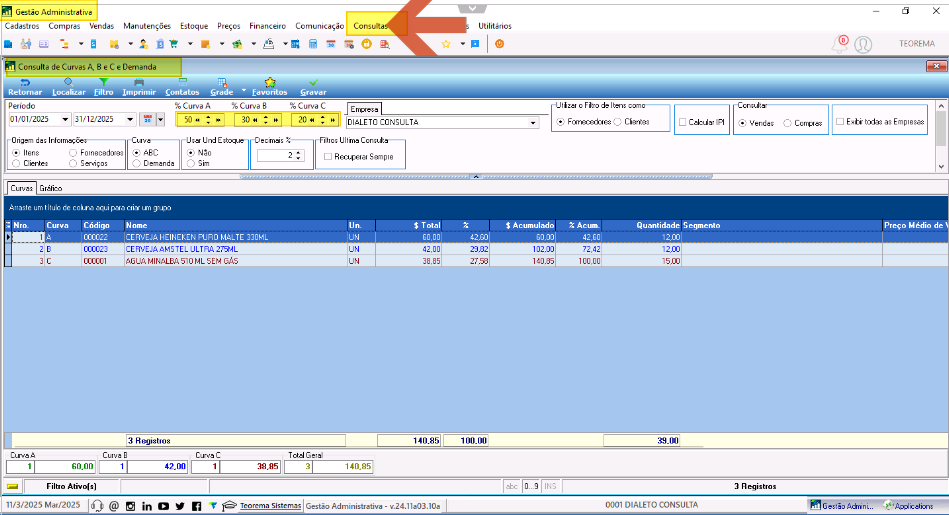The width and height of the screenshot is (949, 515).
Task: Open the Facebook icon in status bar
Action: coord(196,506)
